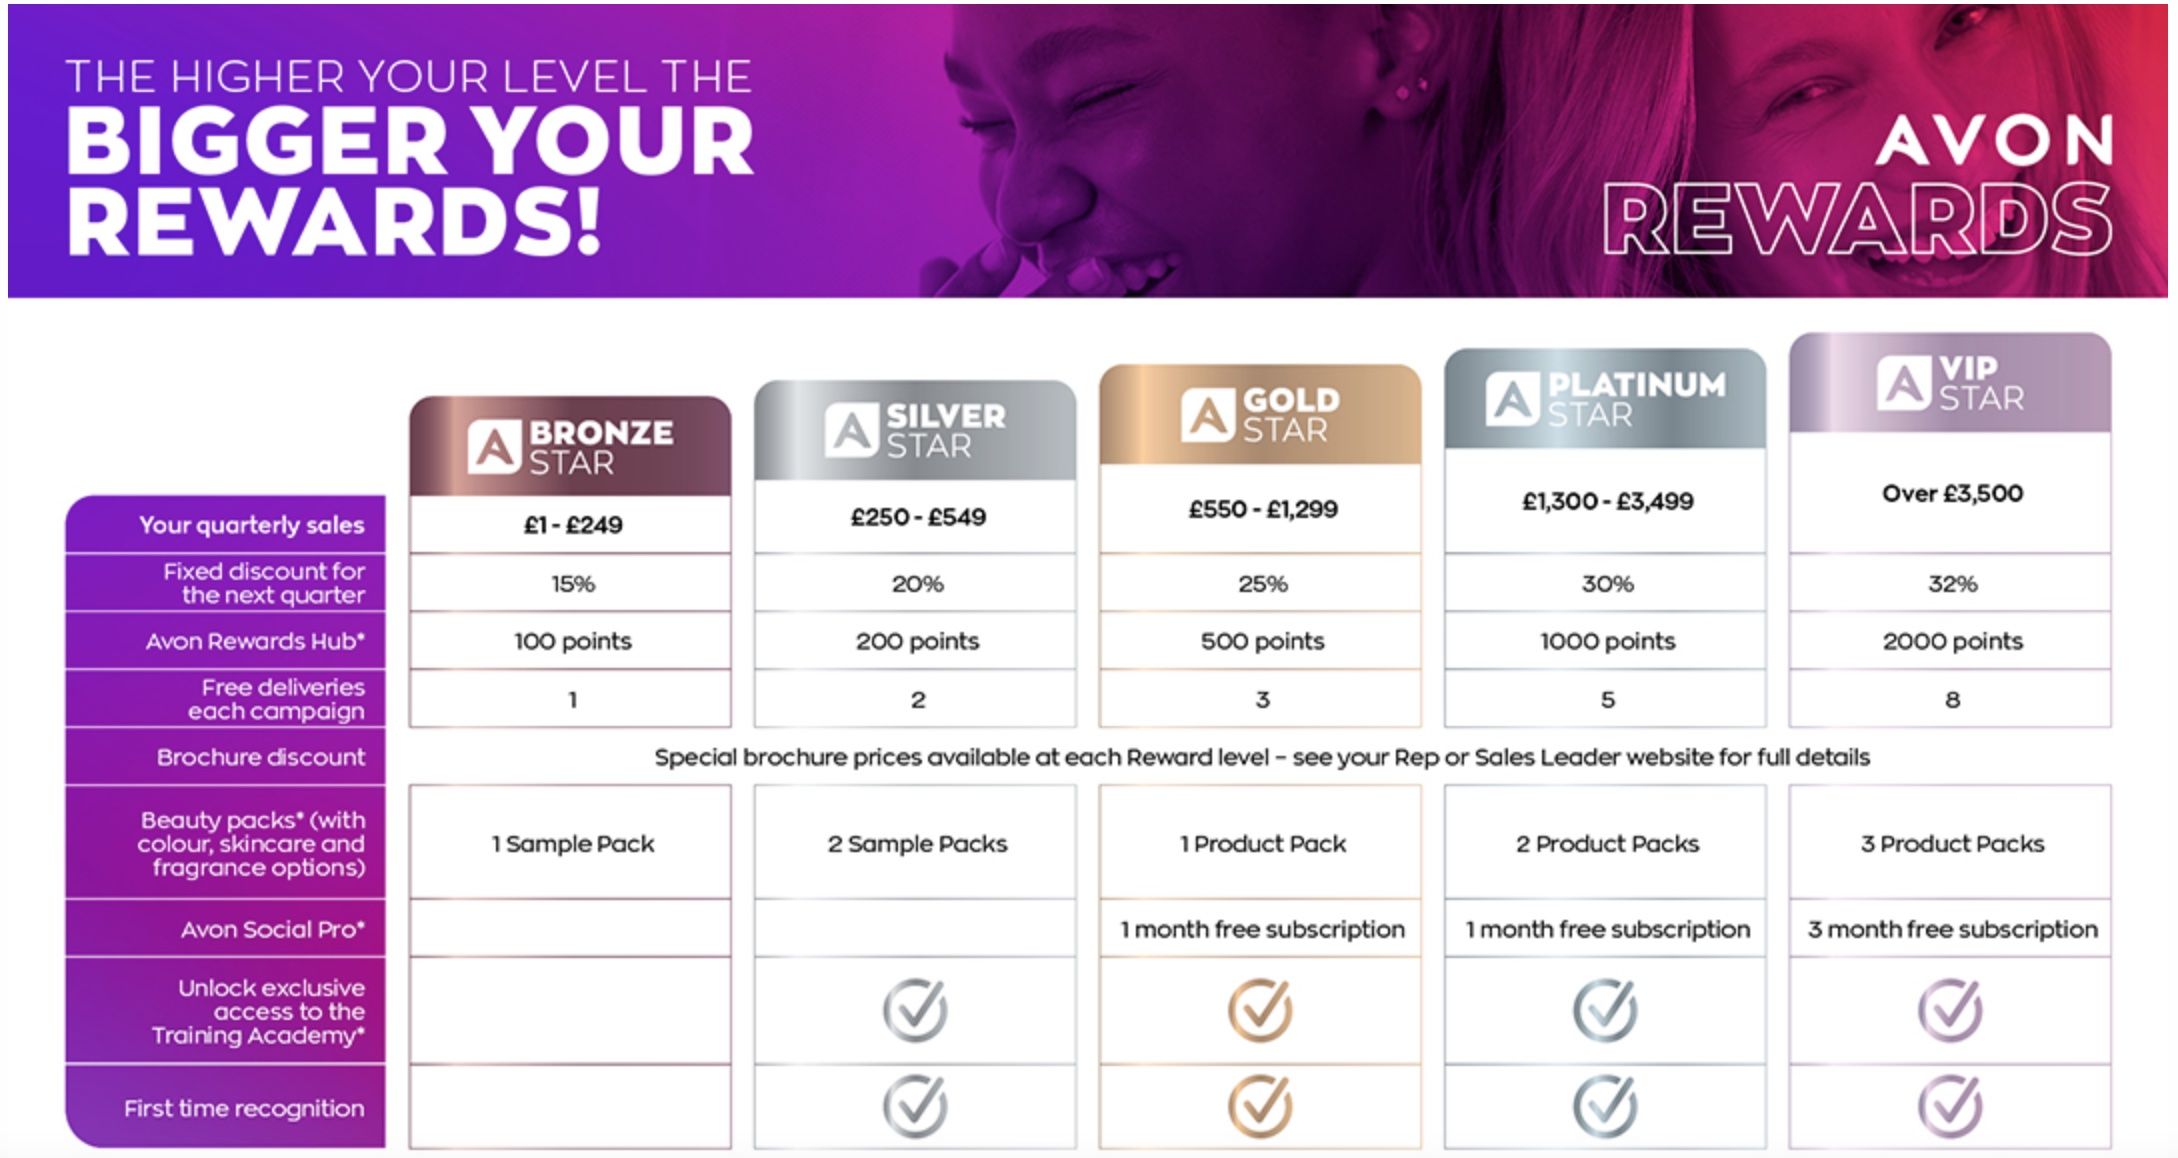Click the Gold Star Avon logo icon

pyautogui.click(x=1207, y=415)
